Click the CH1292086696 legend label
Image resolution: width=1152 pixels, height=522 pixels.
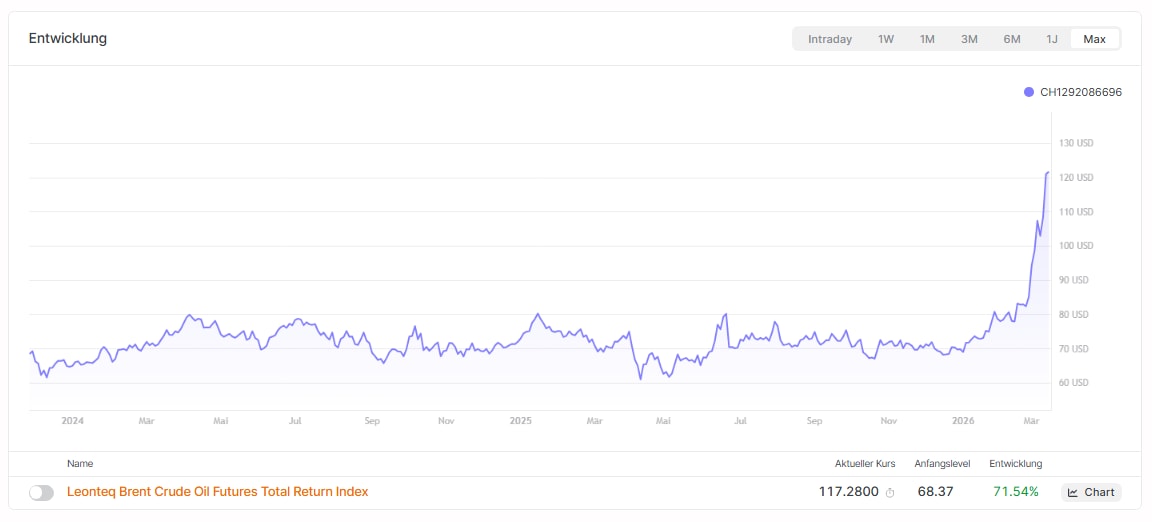point(1081,92)
